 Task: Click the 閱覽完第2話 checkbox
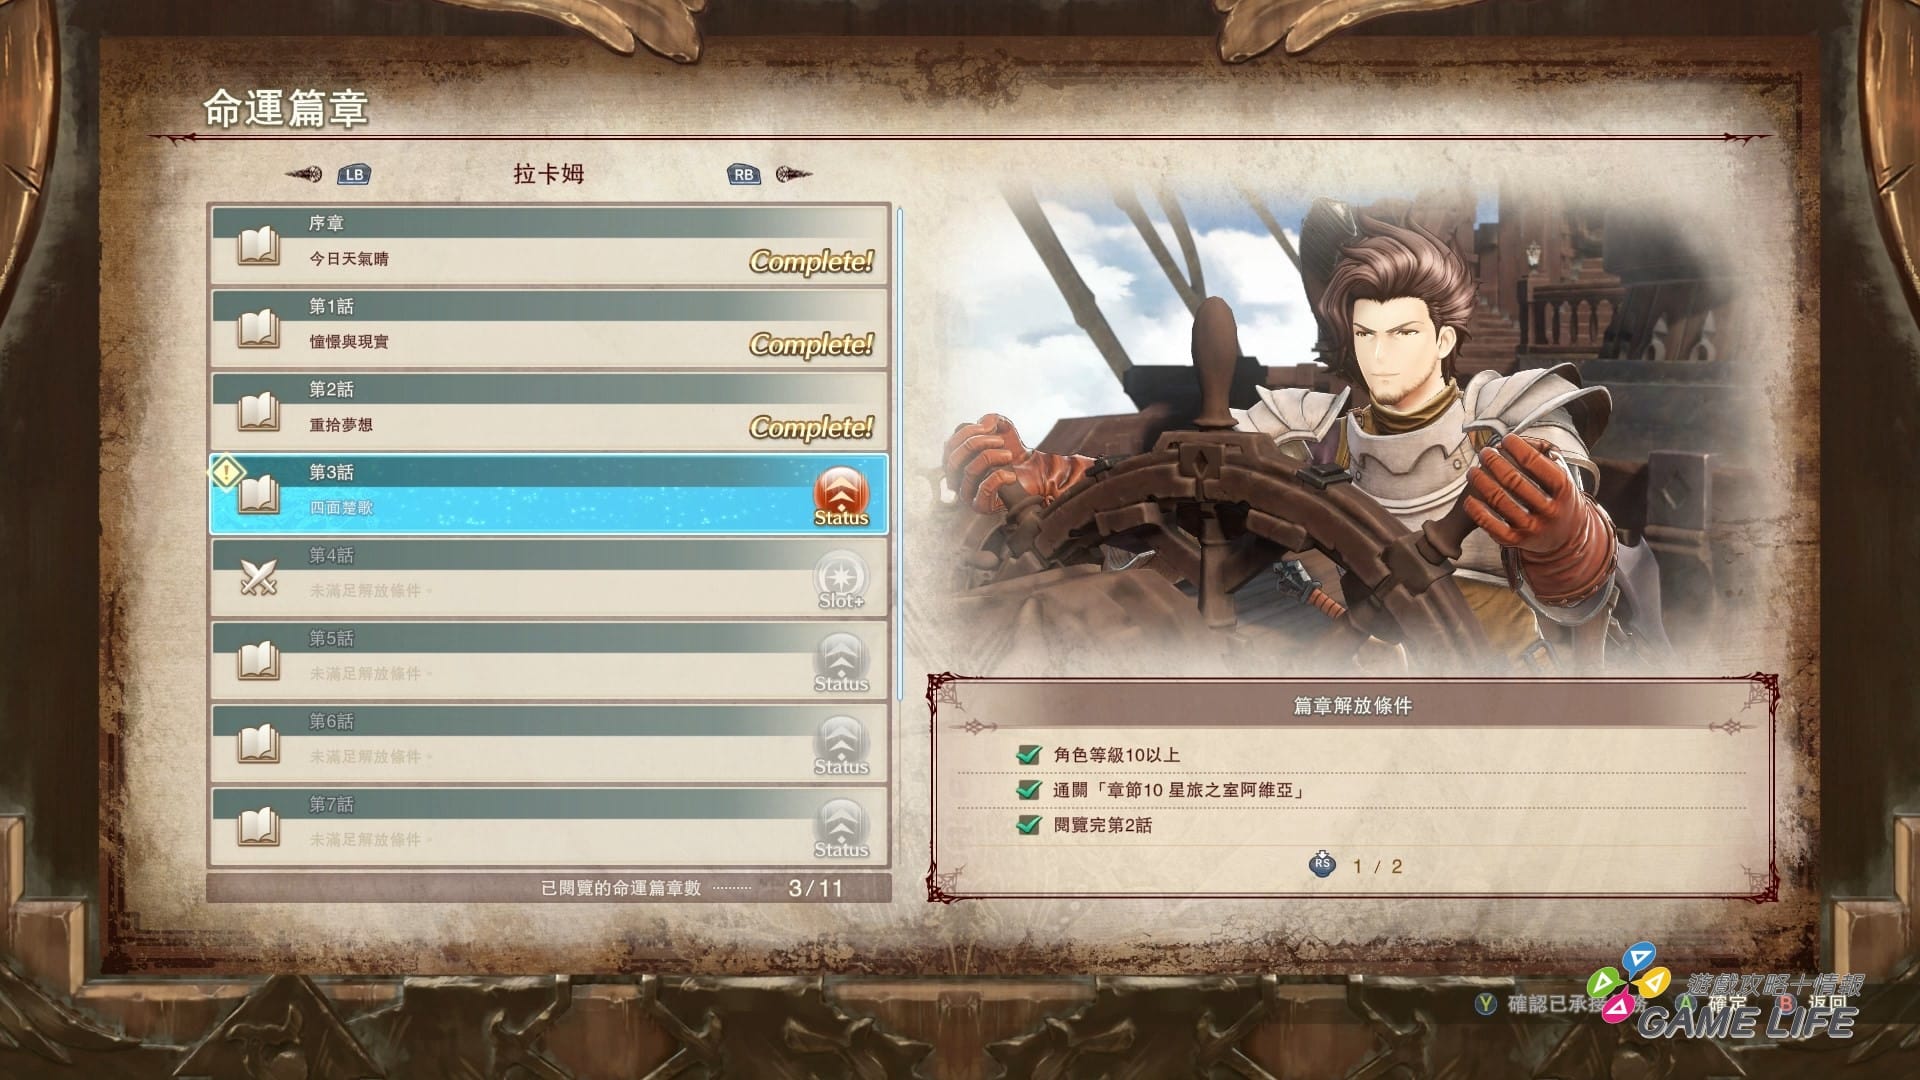tap(1029, 824)
